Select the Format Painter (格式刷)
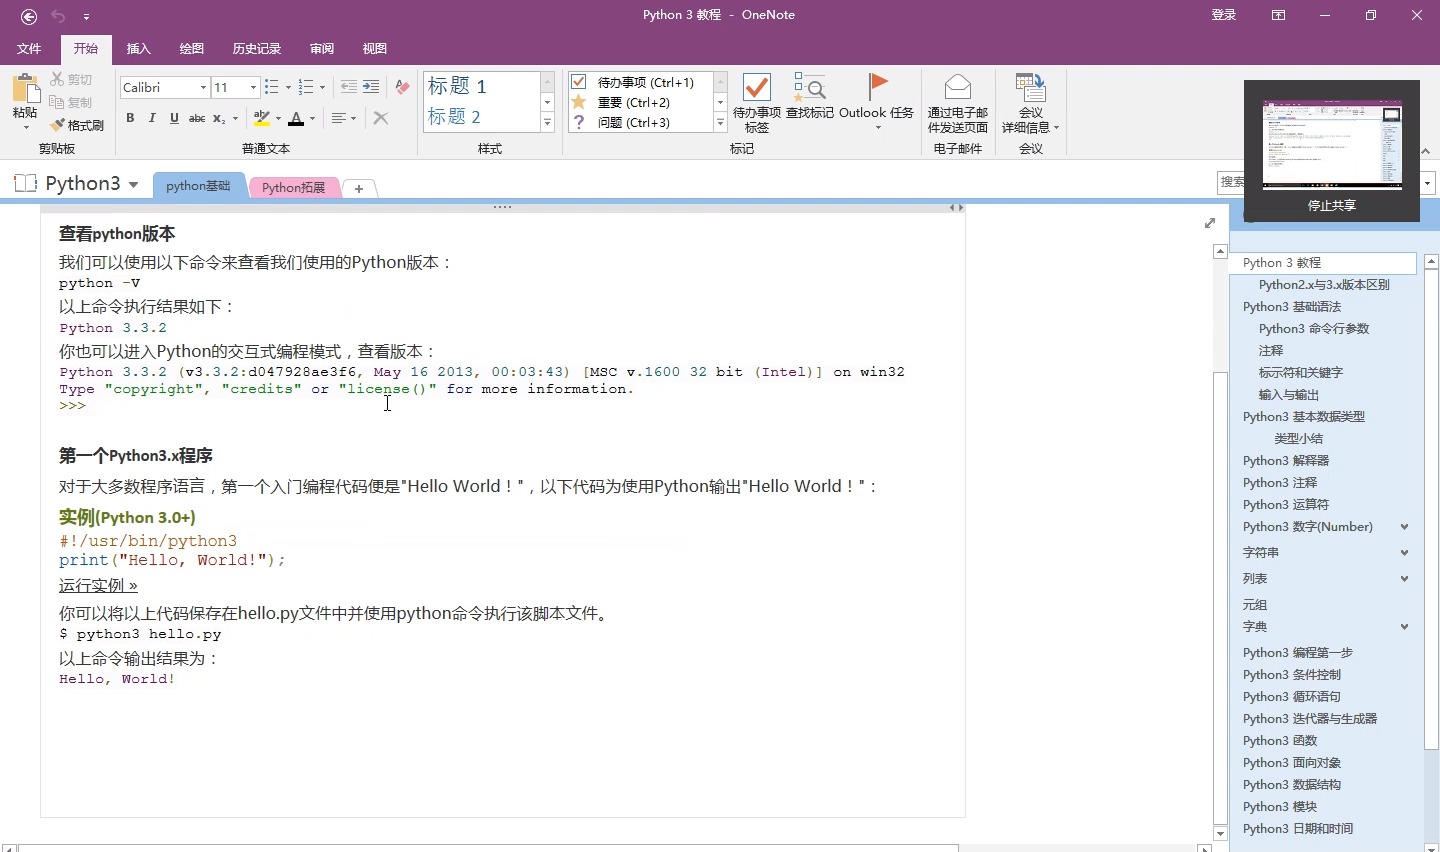1440x852 pixels. tap(77, 125)
